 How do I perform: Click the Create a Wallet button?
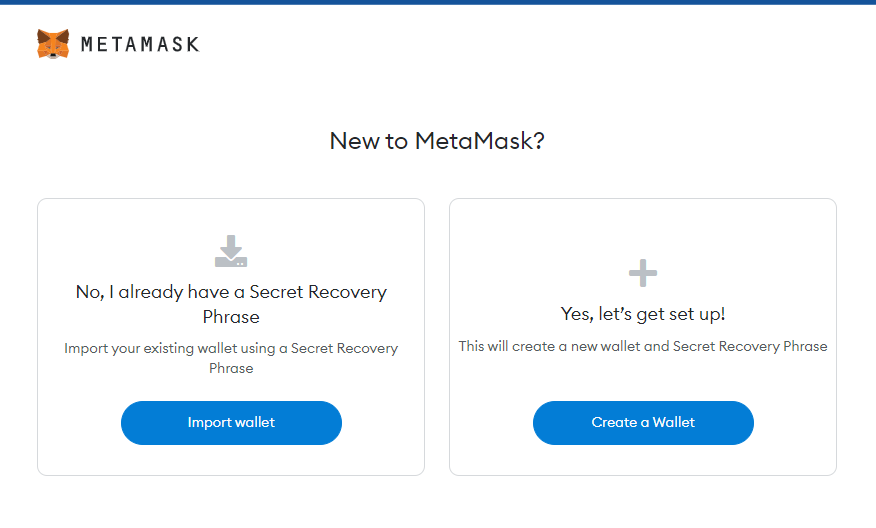(x=643, y=423)
